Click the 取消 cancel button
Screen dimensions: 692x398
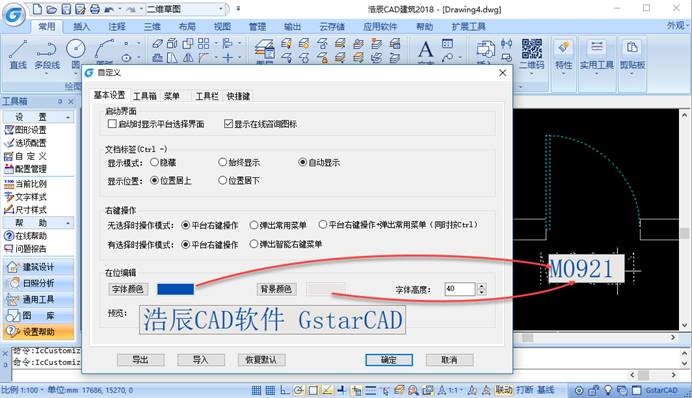coord(449,360)
